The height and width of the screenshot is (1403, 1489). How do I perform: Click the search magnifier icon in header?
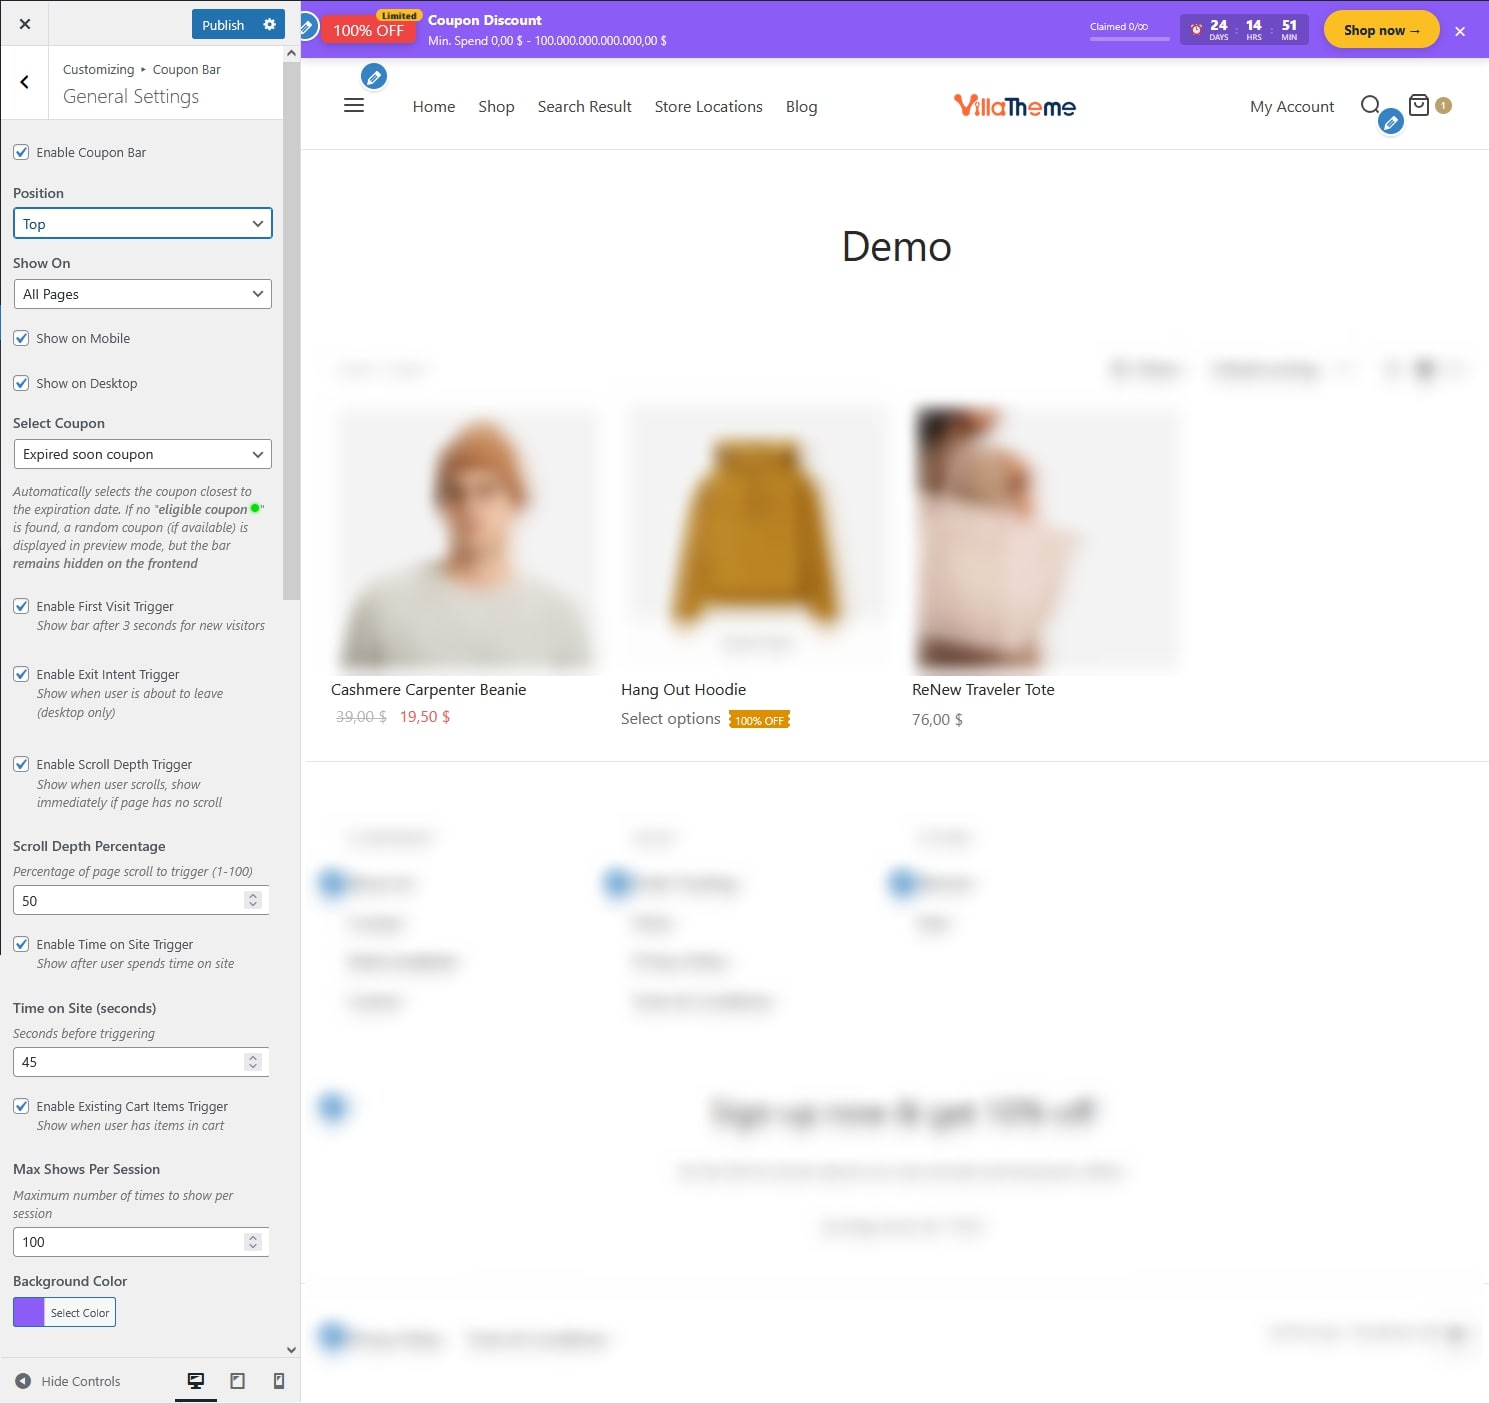coord(1370,105)
